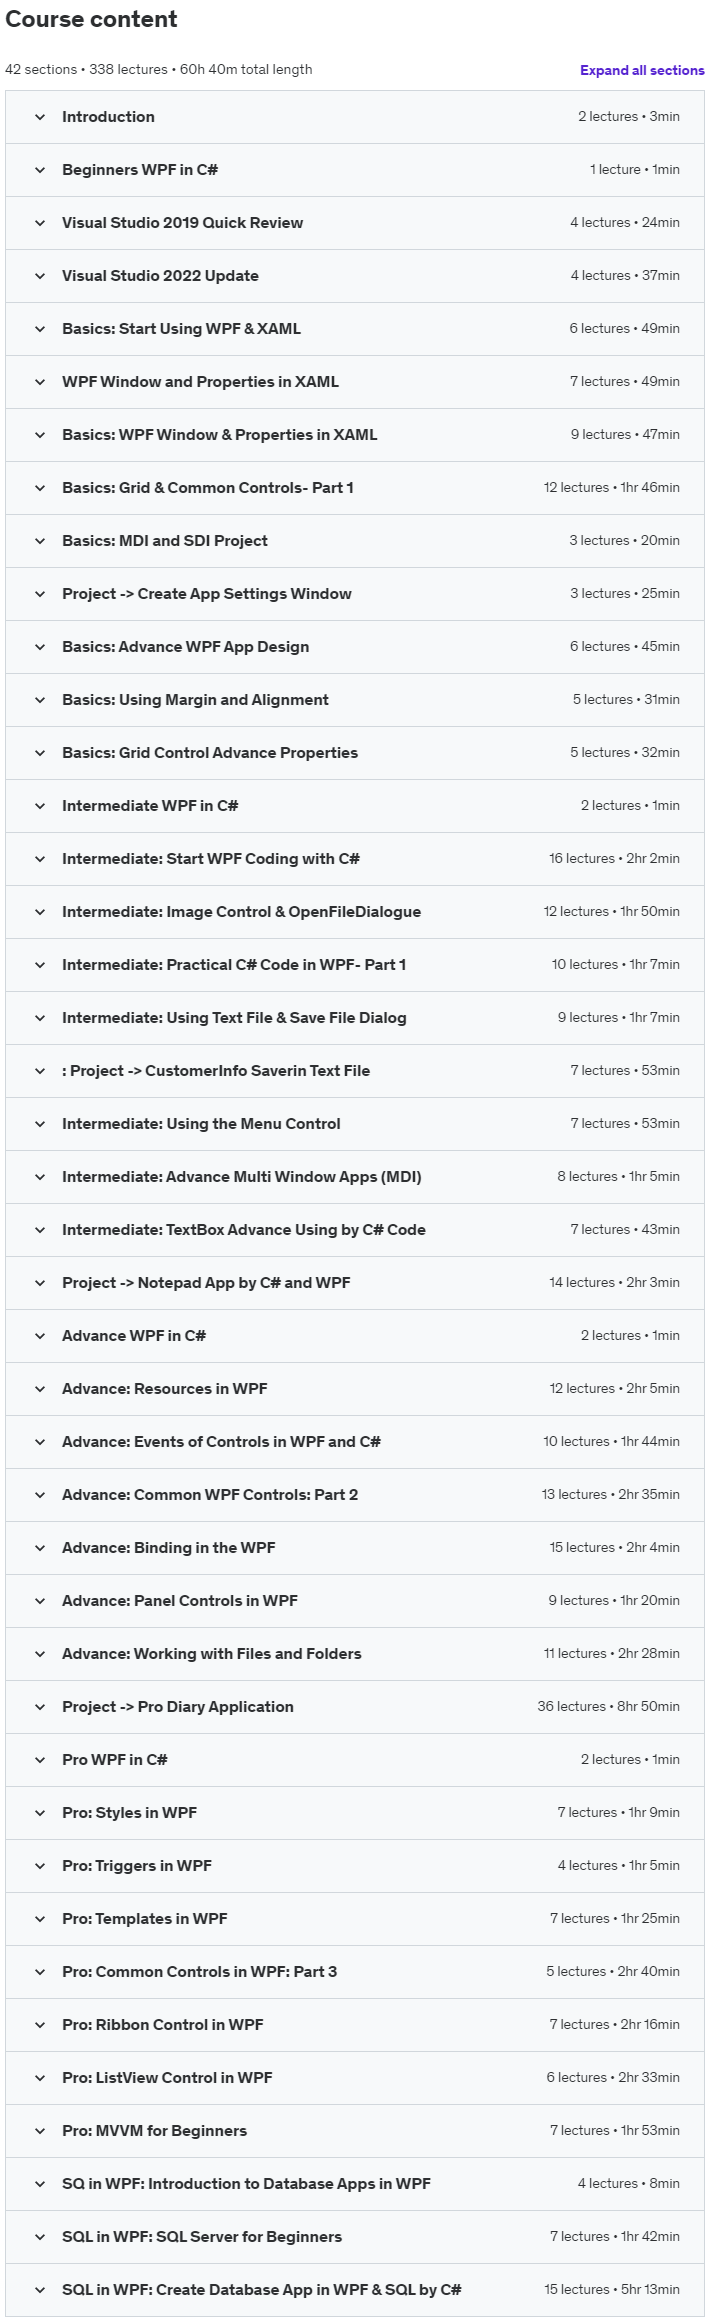Viewport: 705px width, 2317px height.
Task: Open Advance: Binding in the WPF title
Action: click(x=169, y=1548)
